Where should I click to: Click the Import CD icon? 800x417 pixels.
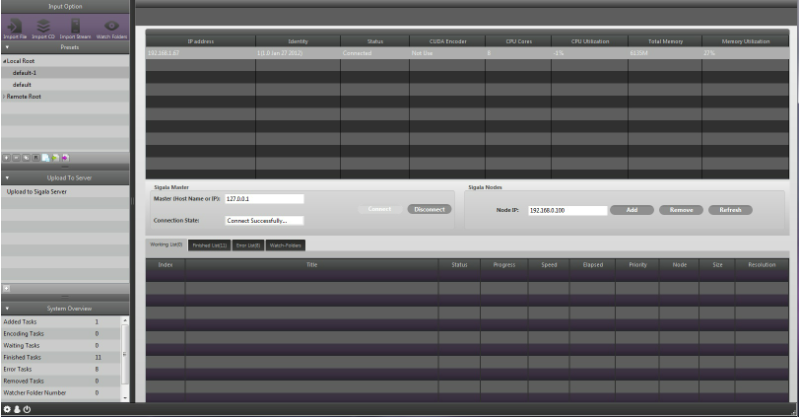44,29
